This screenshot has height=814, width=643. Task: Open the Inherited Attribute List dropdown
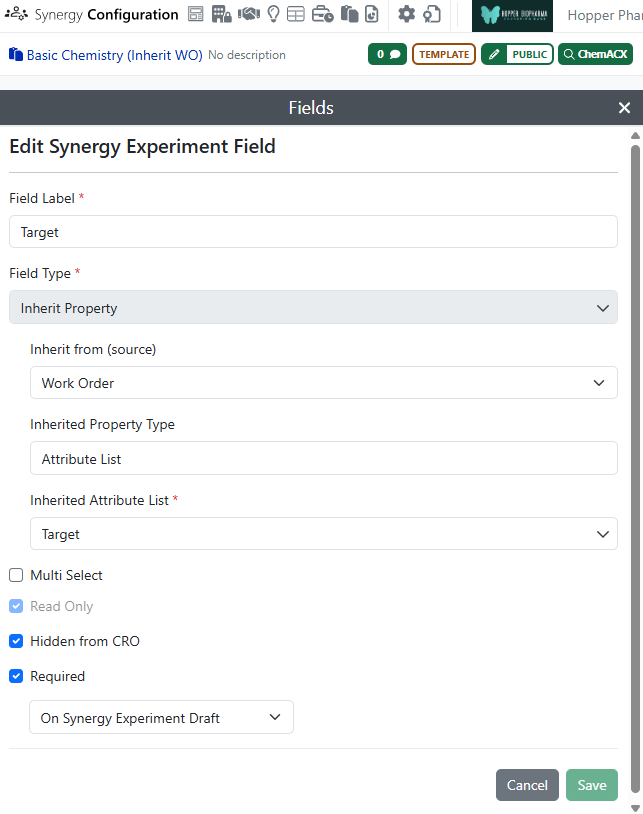(x=323, y=534)
